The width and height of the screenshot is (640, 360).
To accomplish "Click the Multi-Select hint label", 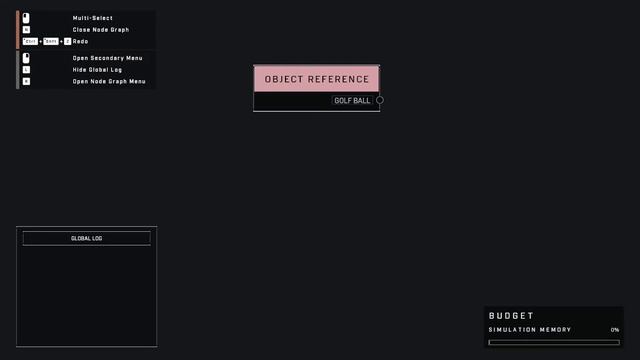I will click(93, 18).
